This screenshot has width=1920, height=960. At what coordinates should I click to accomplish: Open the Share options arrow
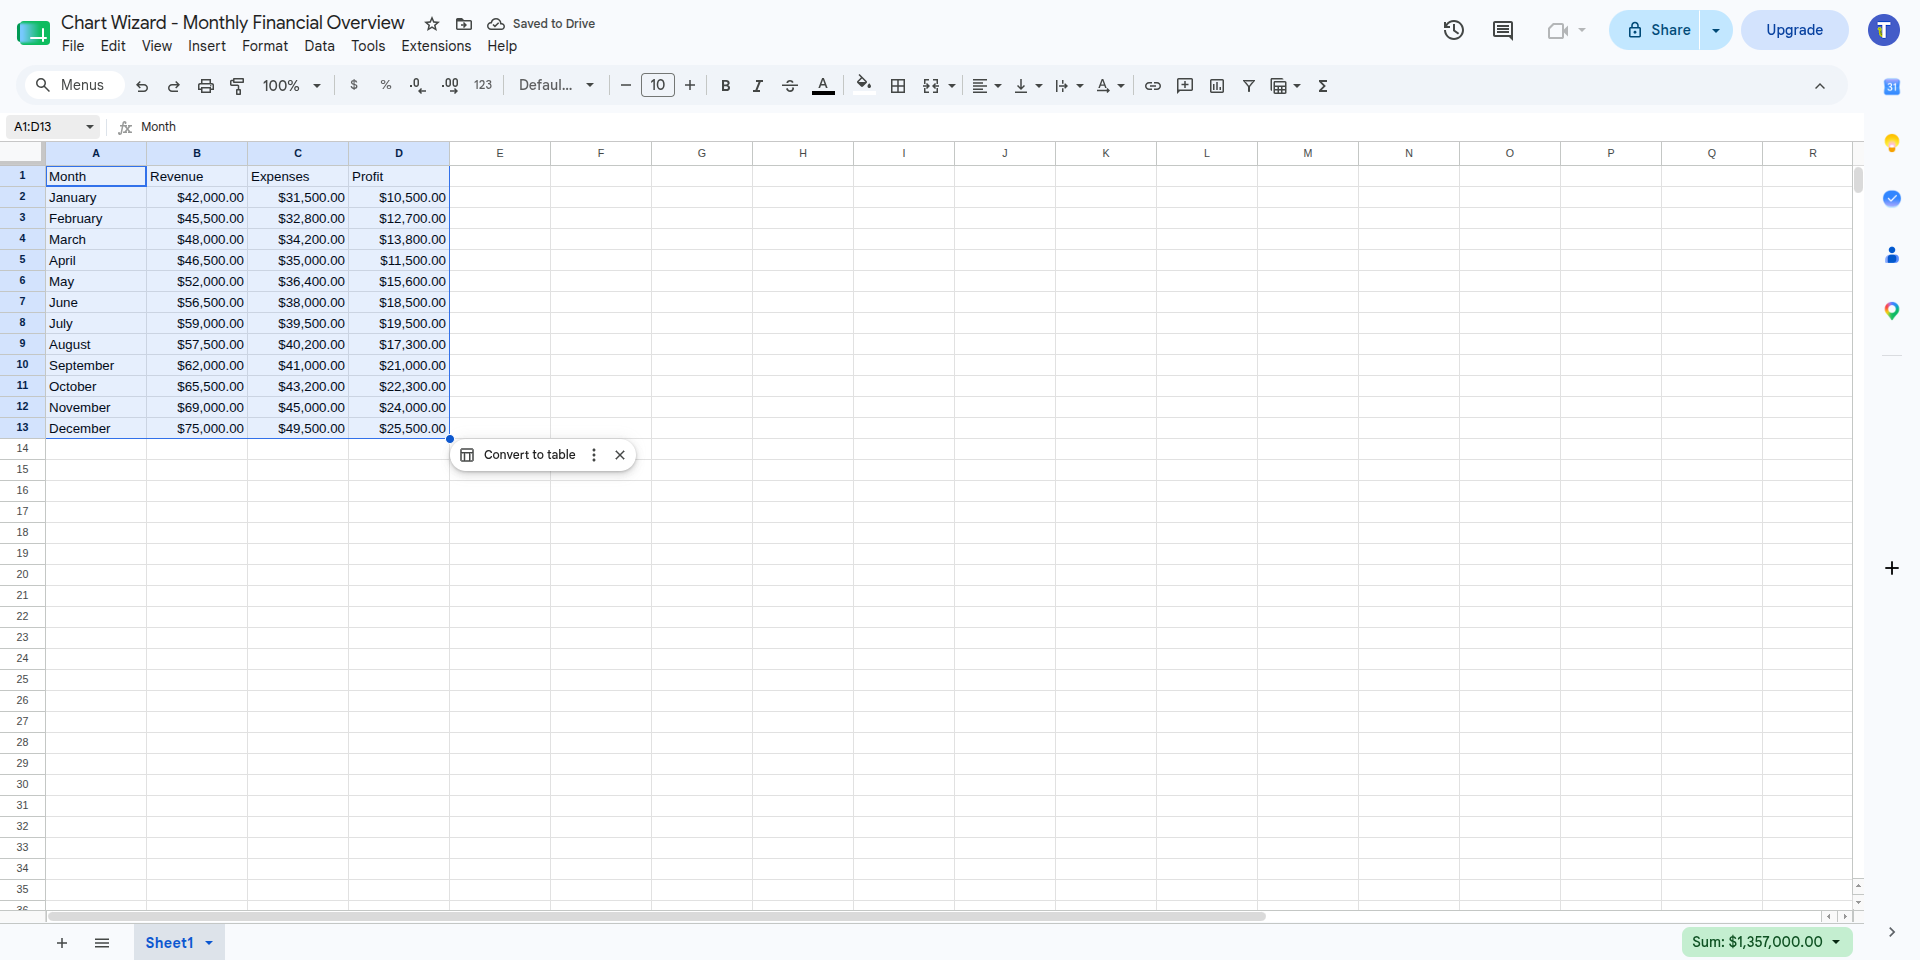point(1716,30)
